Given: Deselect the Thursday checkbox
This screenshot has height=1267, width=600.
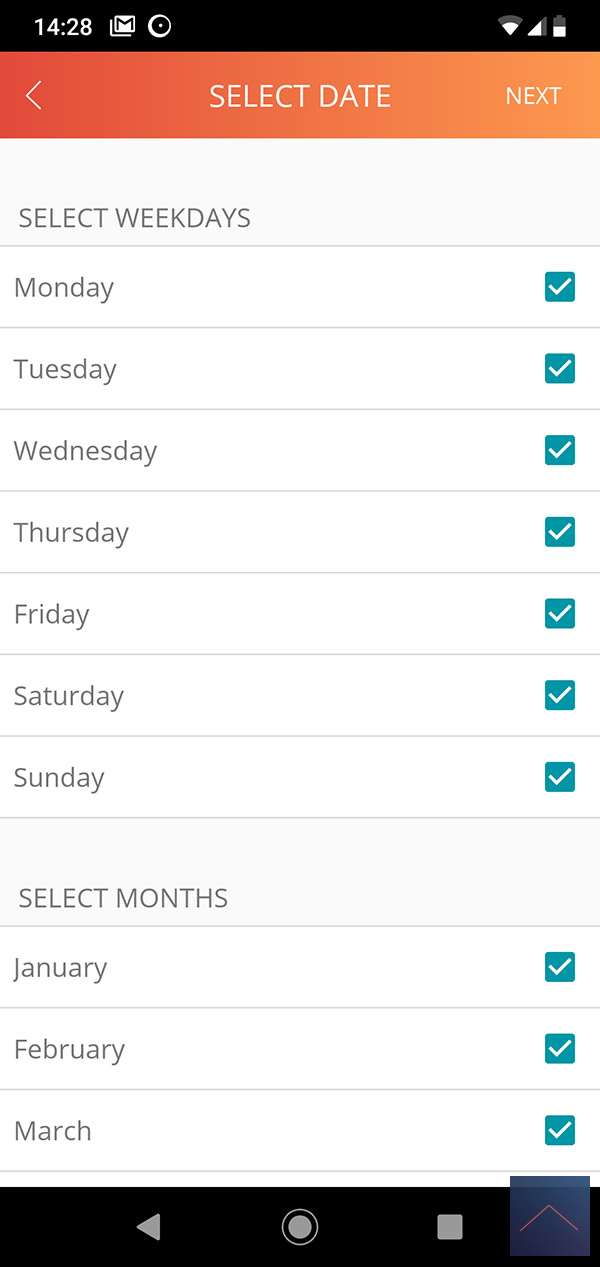Looking at the screenshot, I should tap(560, 532).
